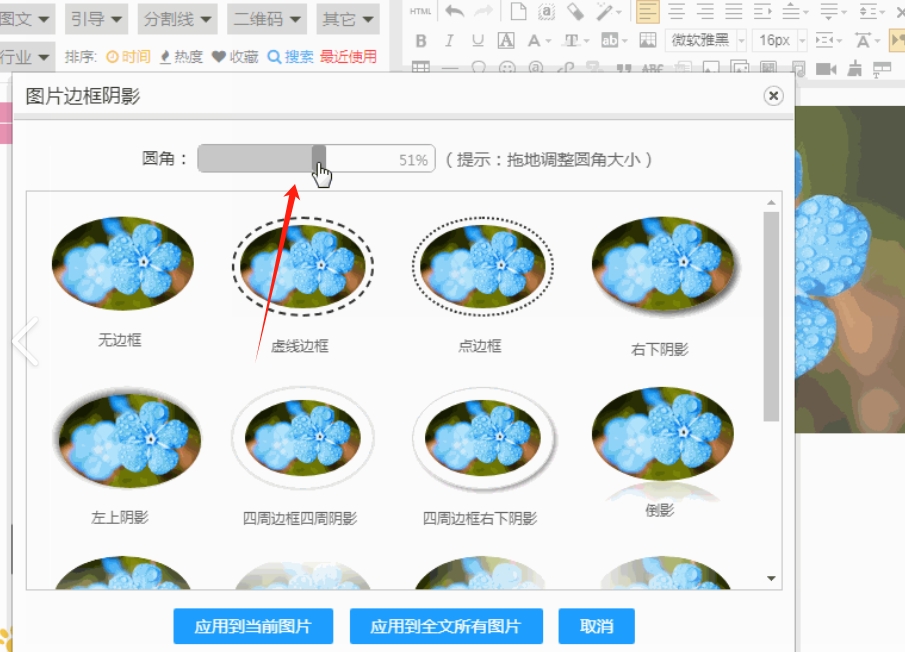The width and height of the screenshot is (905, 652).
Task: Click 取消 button
Action: point(597,626)
